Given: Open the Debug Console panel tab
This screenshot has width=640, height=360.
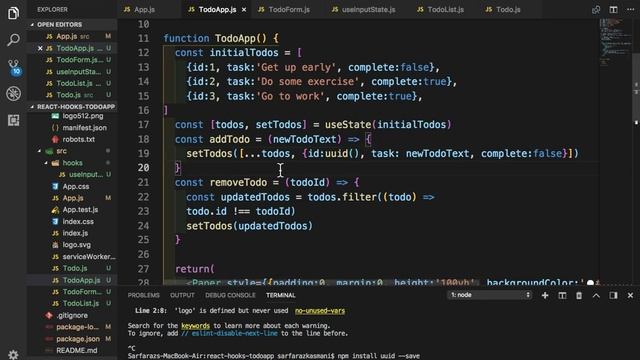Looking at the screenshot, I should (230, 295).
